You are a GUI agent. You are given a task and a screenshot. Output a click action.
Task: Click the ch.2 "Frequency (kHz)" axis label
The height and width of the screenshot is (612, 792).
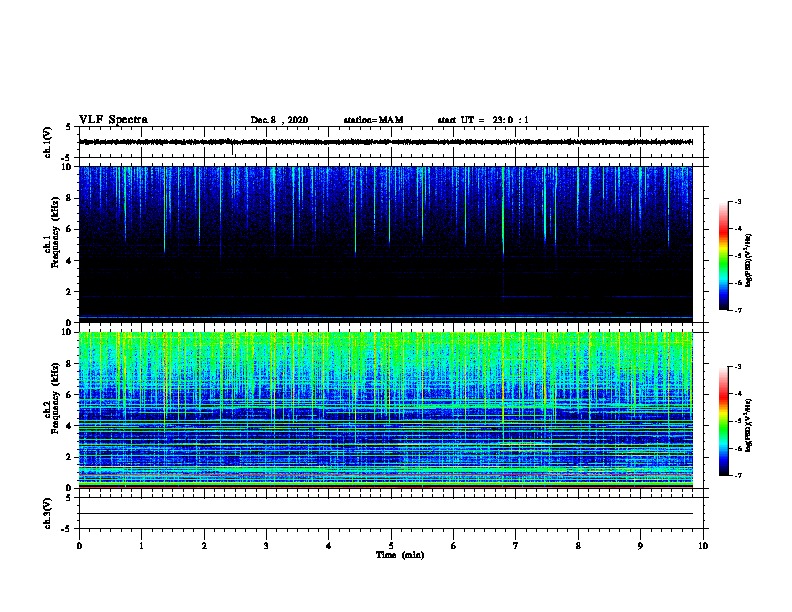tap(56, 398)
